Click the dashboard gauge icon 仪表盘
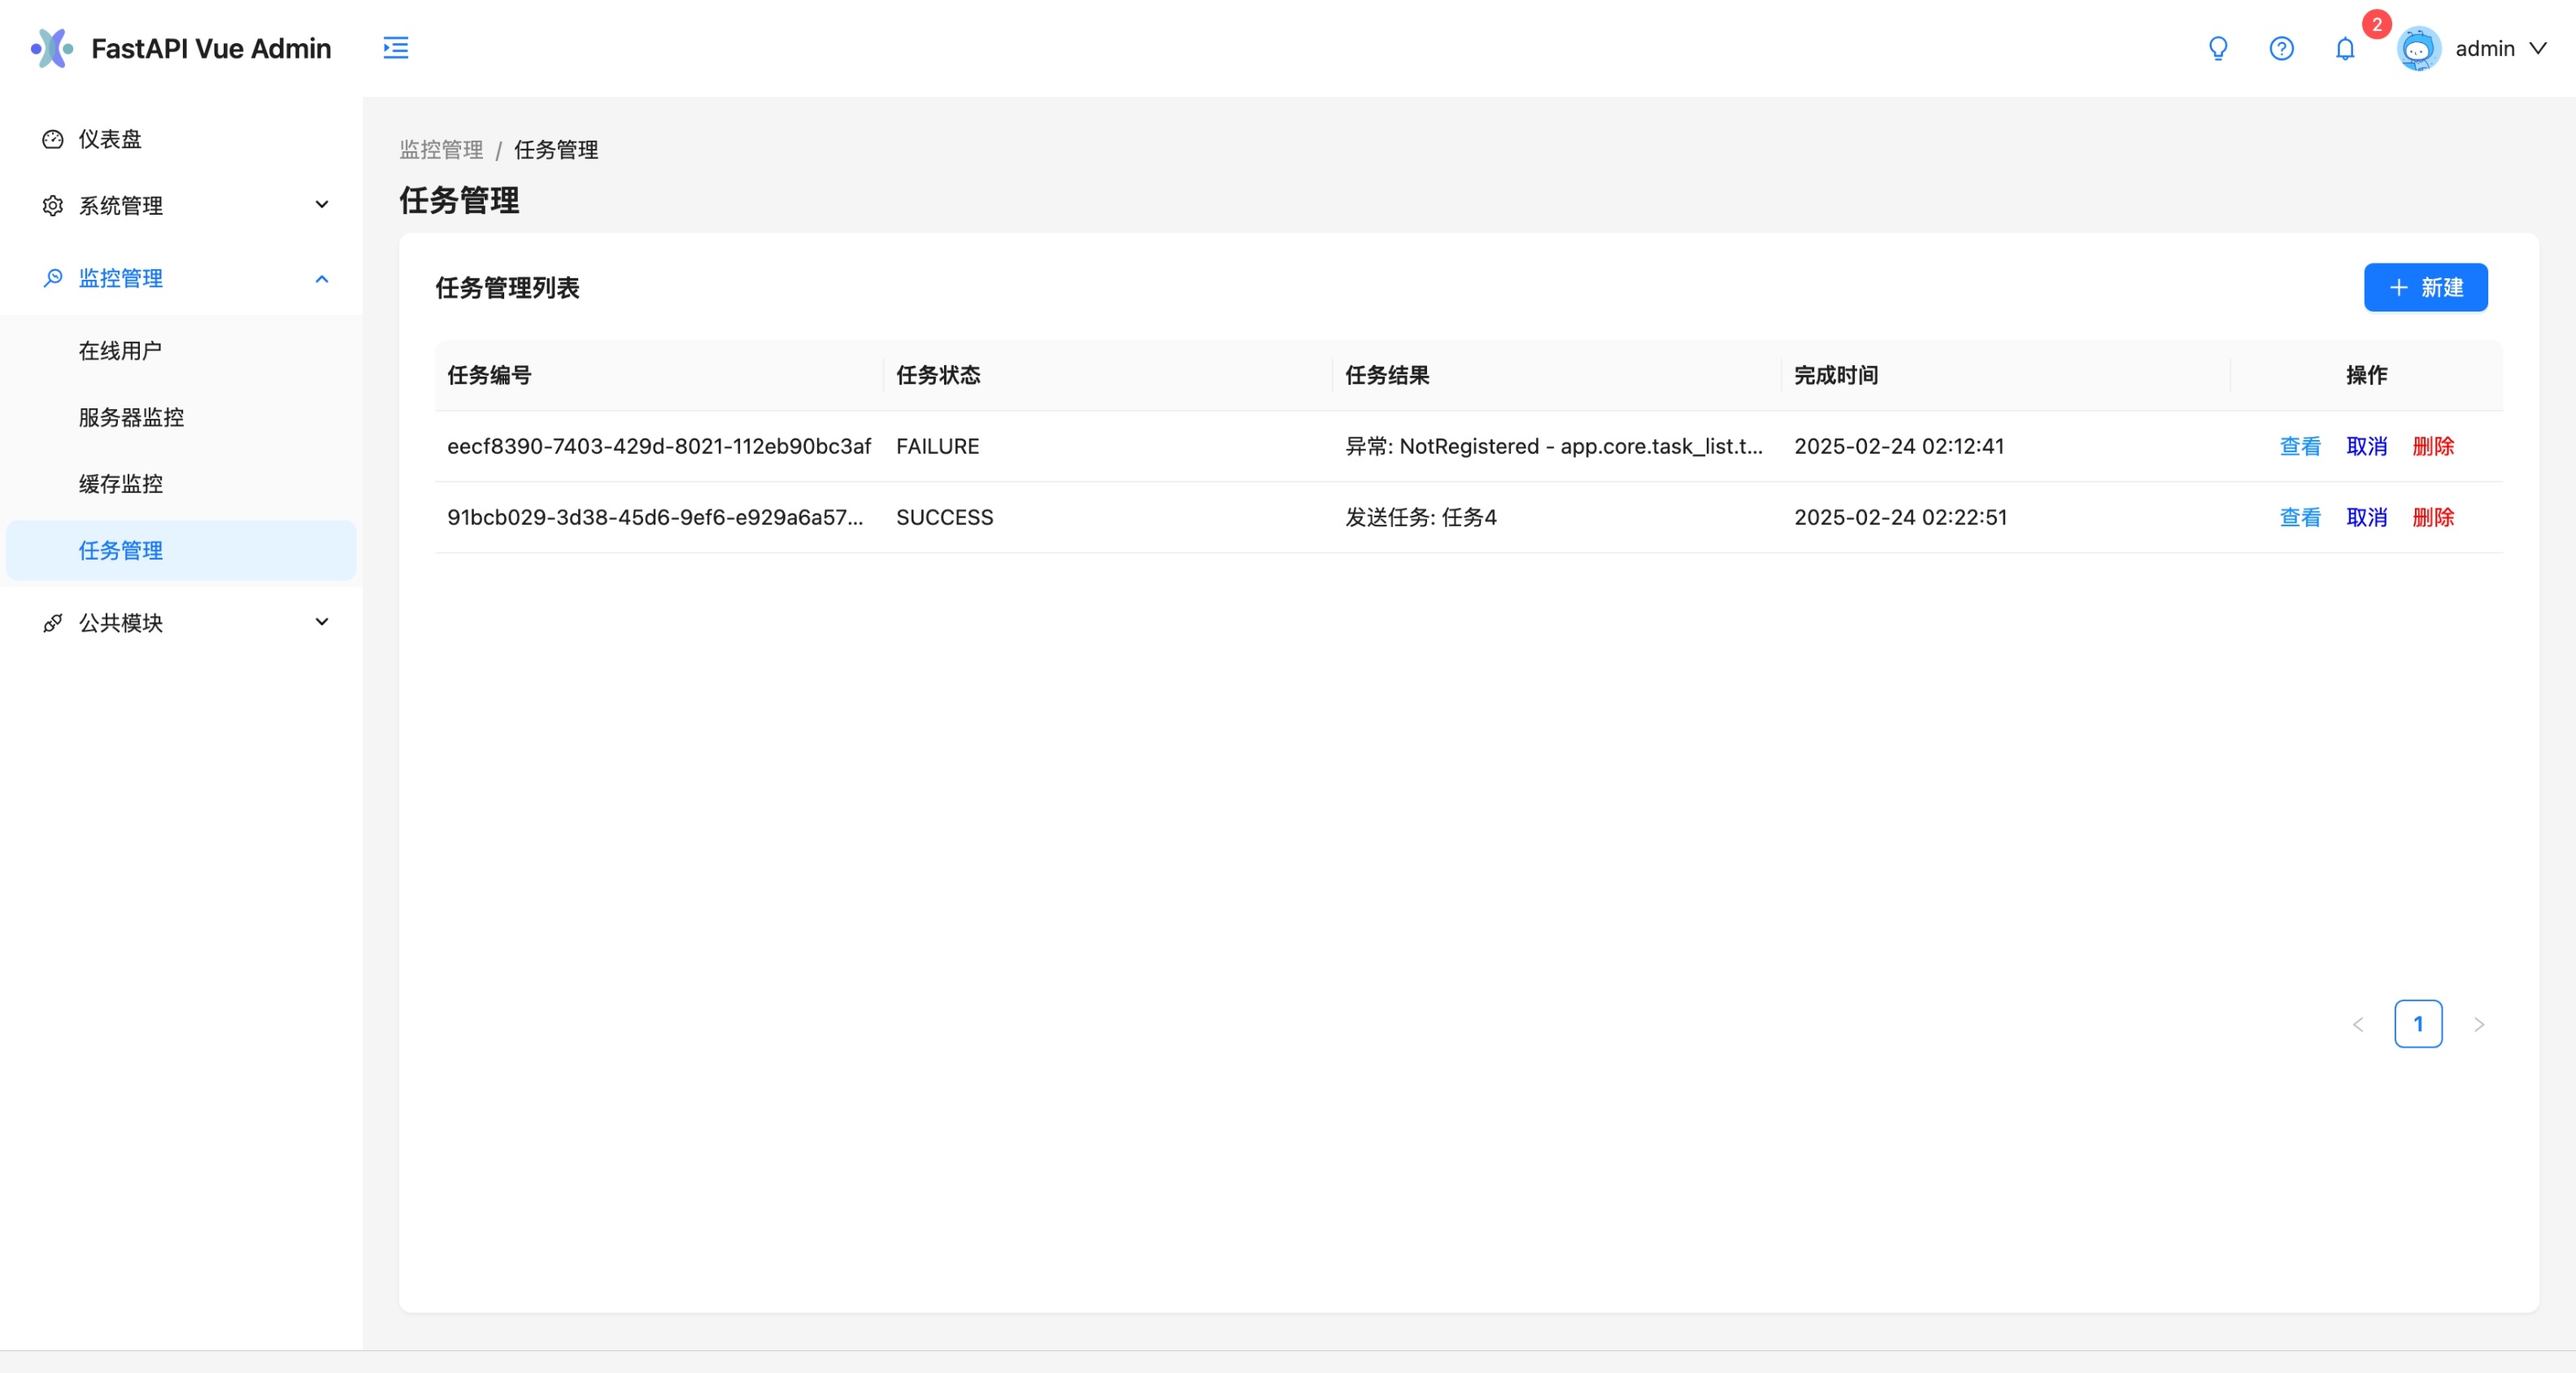This screenshot has width=2576, height=1373. pyautogui.click(x=53, y=139)
